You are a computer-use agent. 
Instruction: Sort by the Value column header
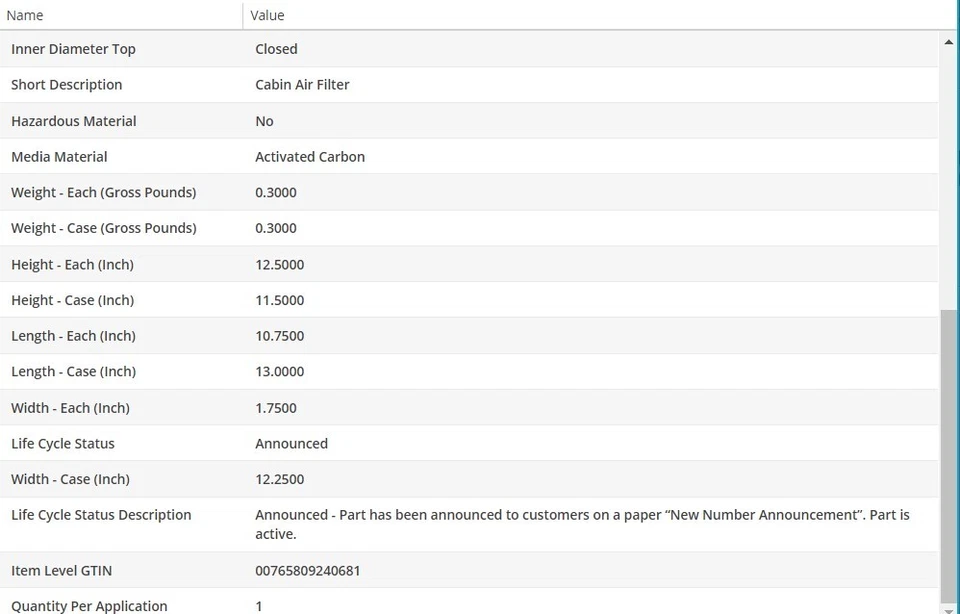point(267,15)
